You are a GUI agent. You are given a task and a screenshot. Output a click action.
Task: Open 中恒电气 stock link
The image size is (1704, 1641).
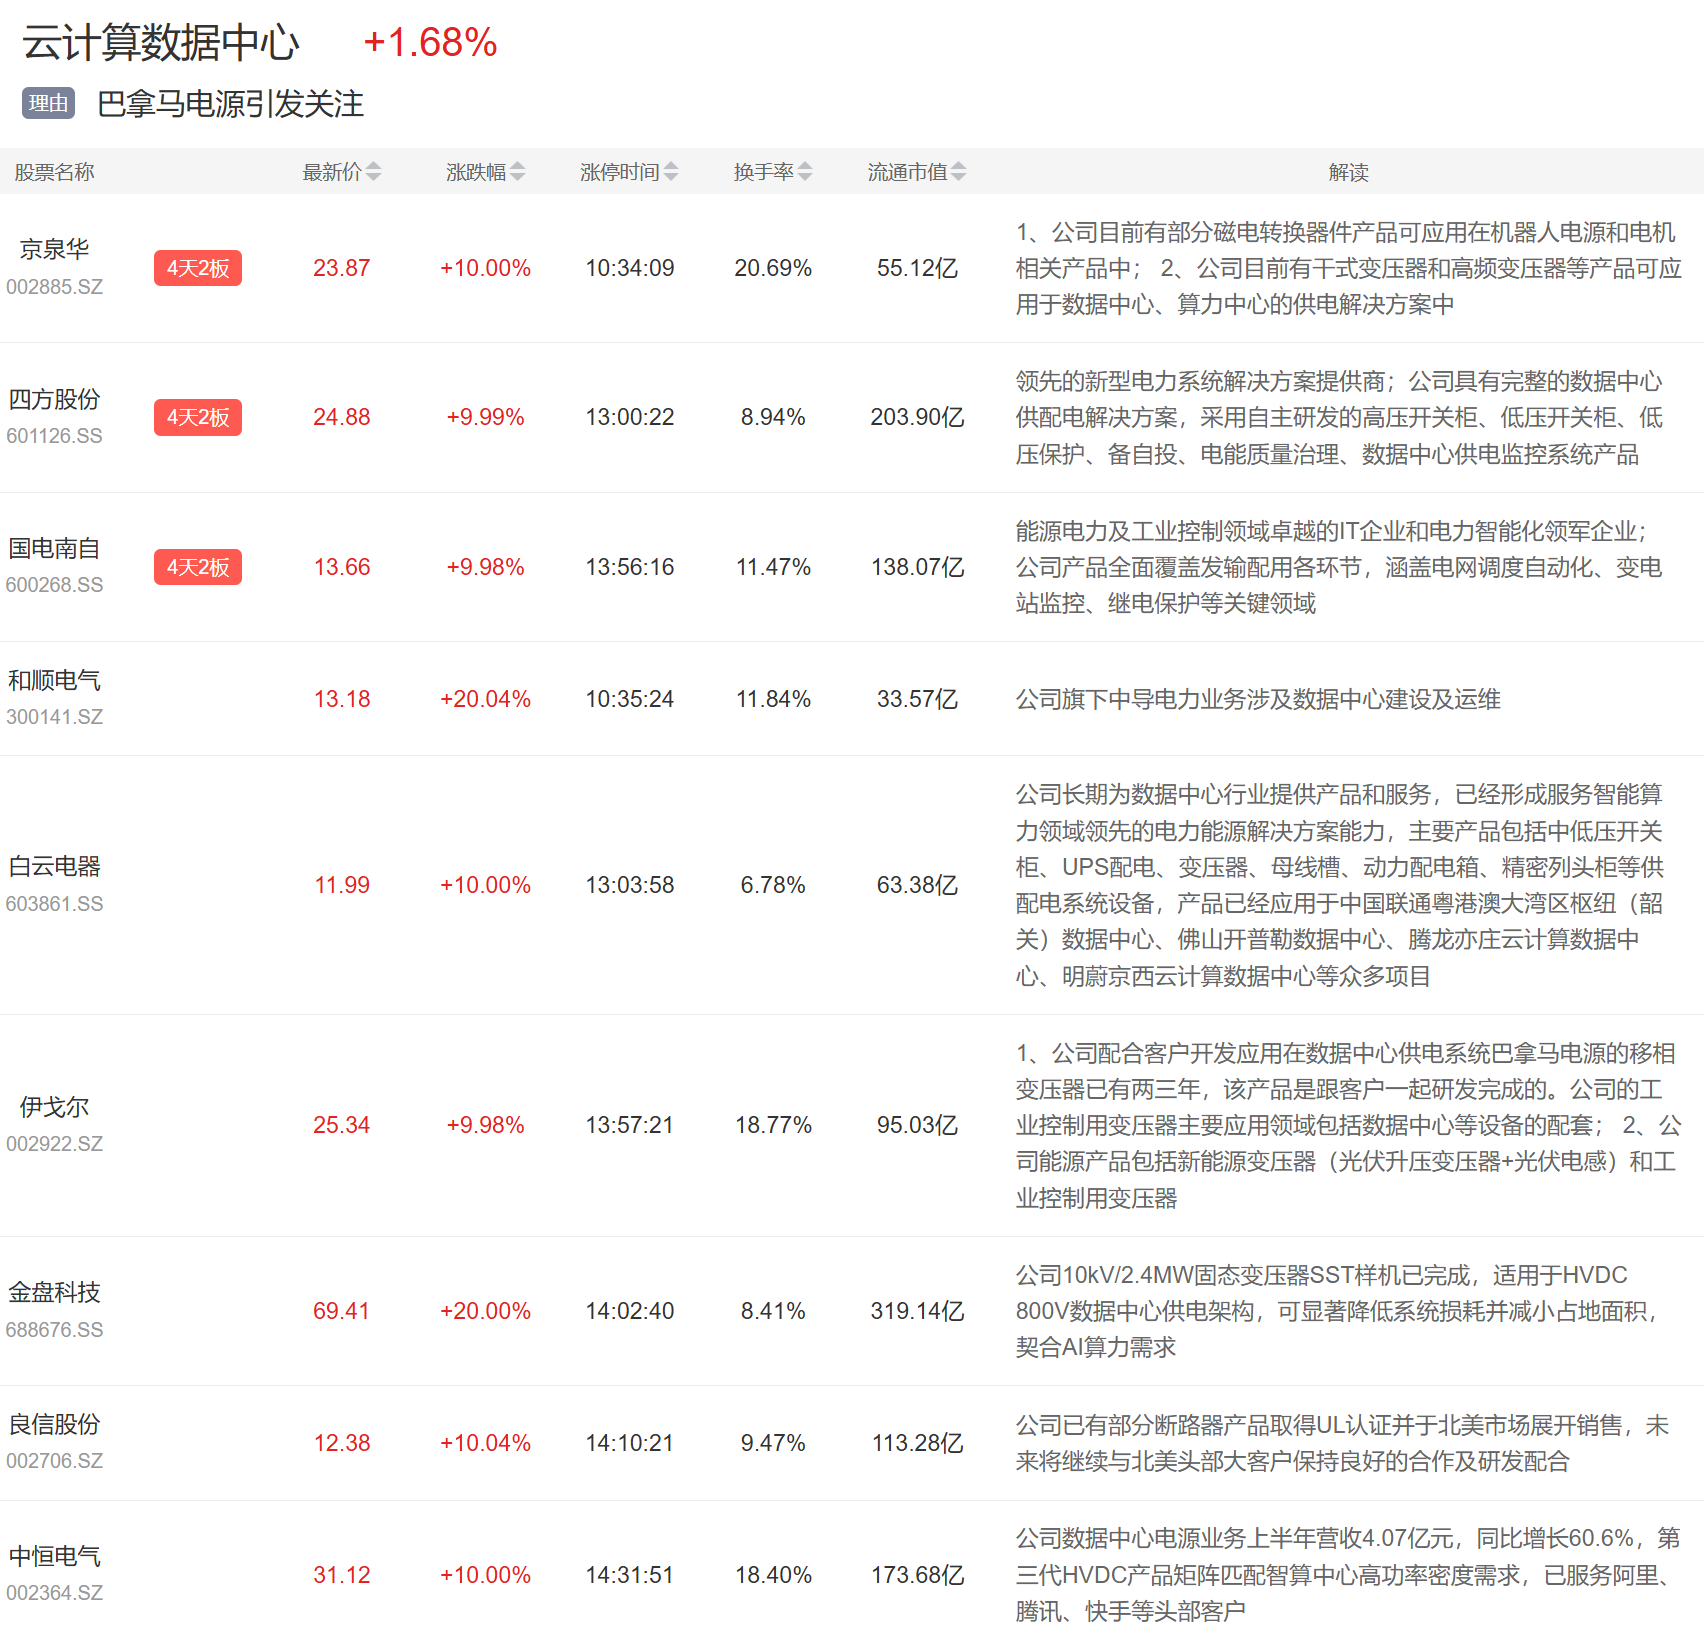click(54, 1557)
